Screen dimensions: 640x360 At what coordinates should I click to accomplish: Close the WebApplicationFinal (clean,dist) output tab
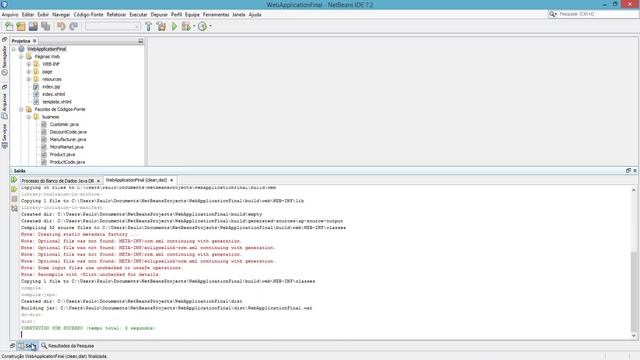(x=171, y=180)
